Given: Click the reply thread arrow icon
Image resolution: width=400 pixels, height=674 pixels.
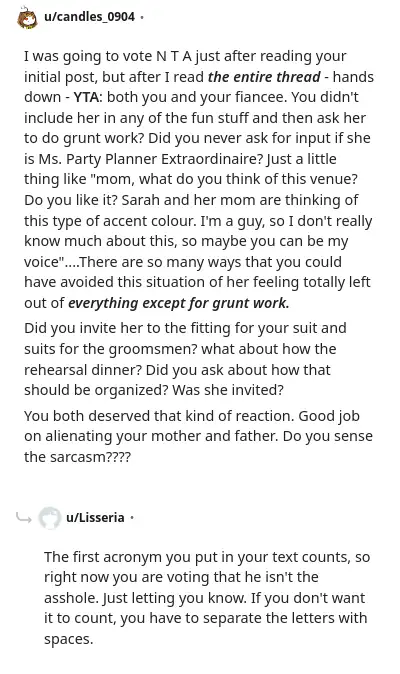Looking at the screenshot, I should pos(24,518).
